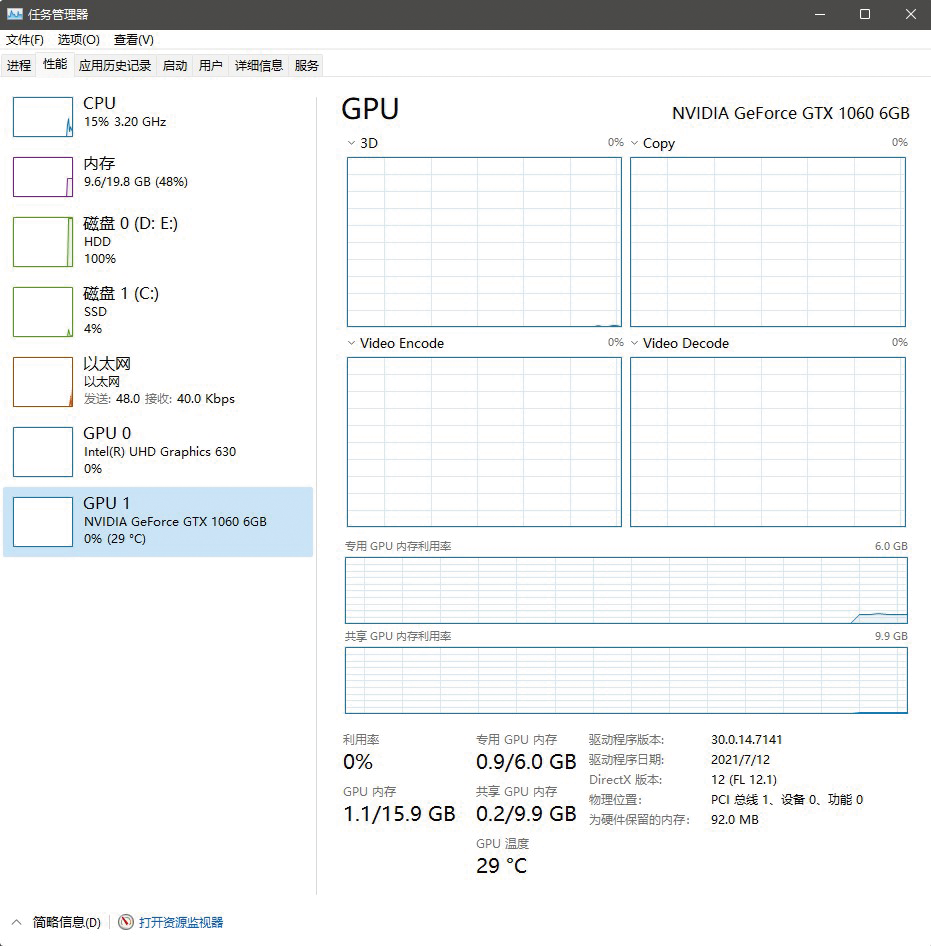This screenshot has width=931, height=946.
Task: Switch to the 进程 tab
Action: (19, 65)
